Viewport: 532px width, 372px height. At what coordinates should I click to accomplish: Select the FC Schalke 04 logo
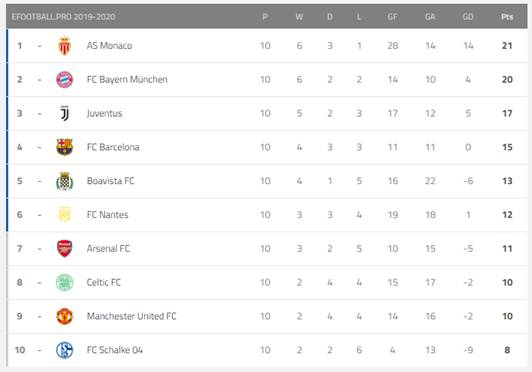coord(64,350)
